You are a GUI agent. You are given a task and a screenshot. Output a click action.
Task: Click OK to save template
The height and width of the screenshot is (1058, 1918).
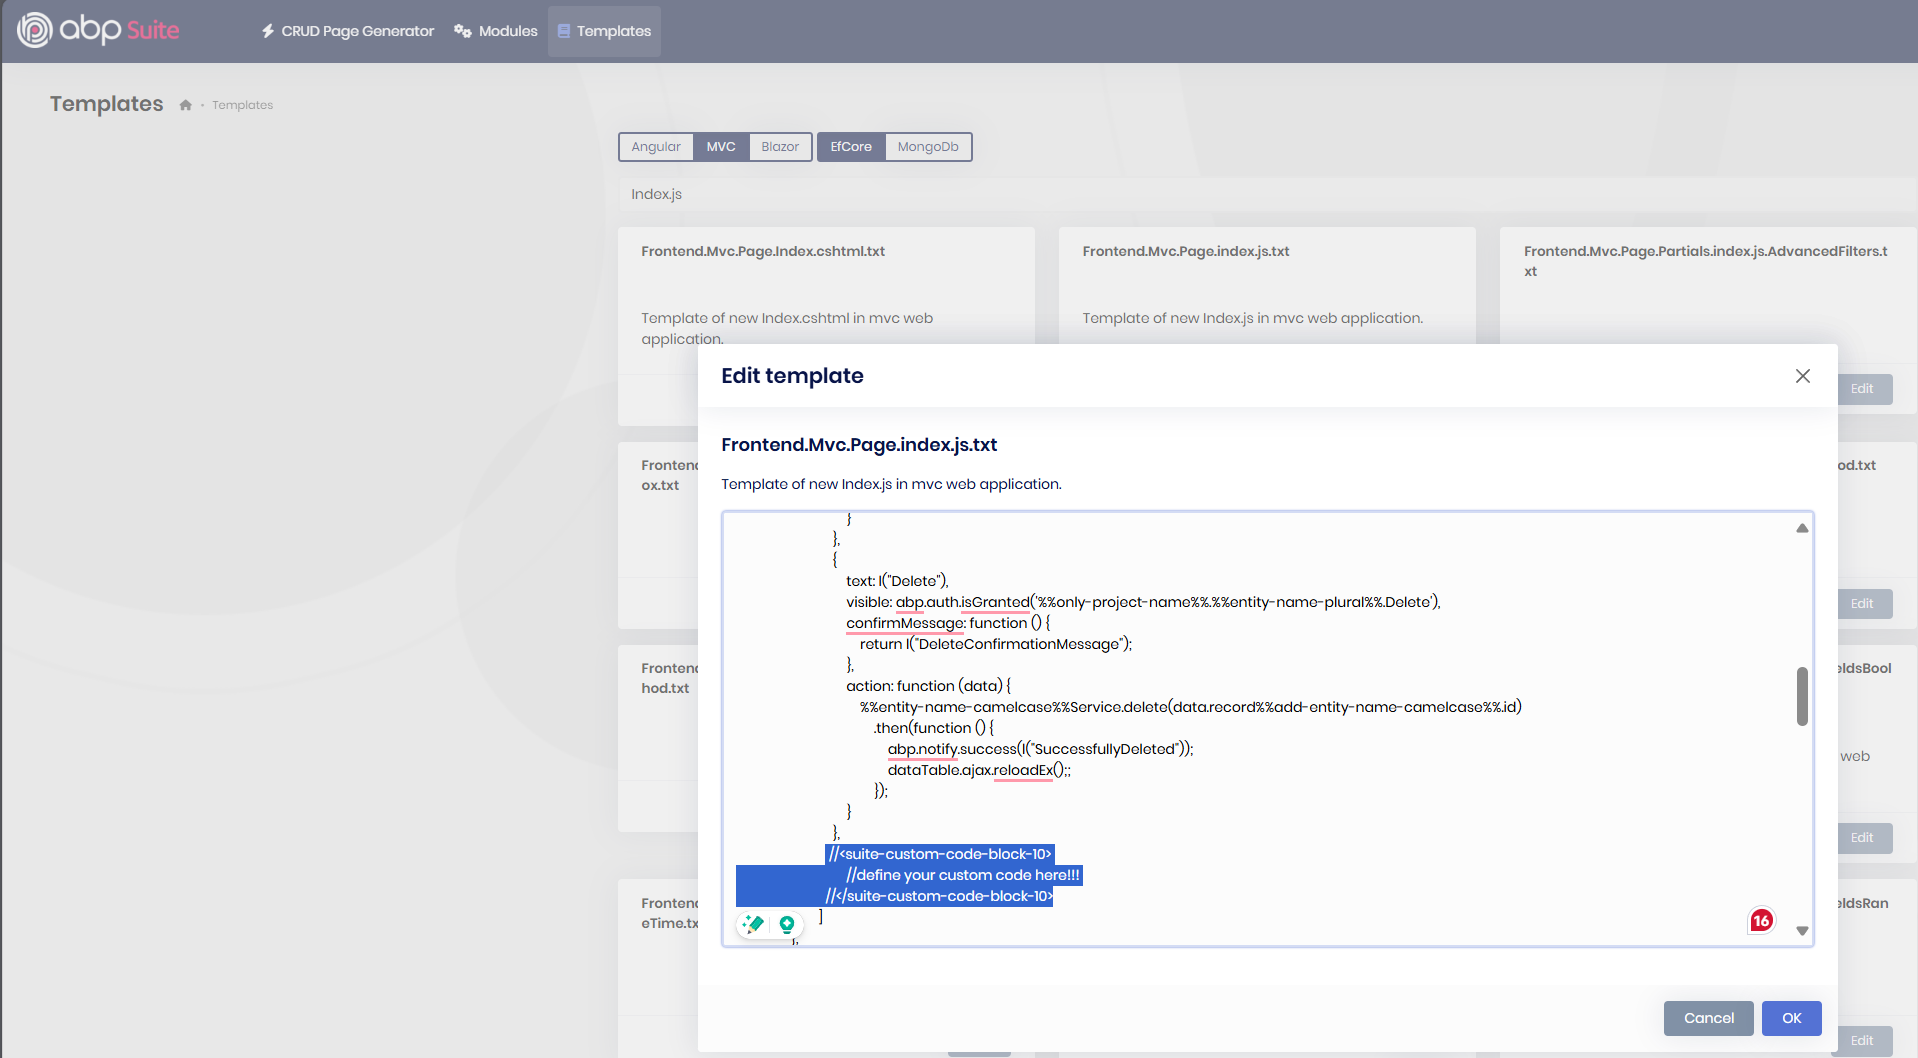1791,1018
